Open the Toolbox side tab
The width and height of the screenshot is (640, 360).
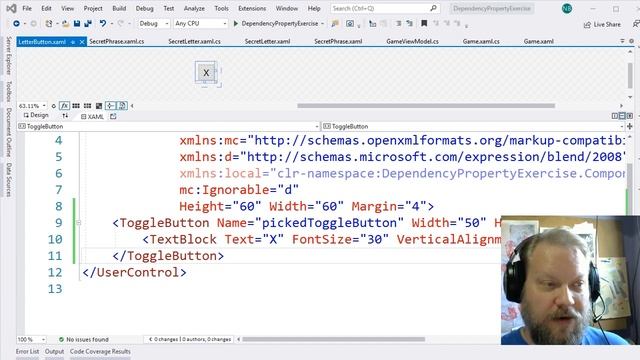coord(8,91)
